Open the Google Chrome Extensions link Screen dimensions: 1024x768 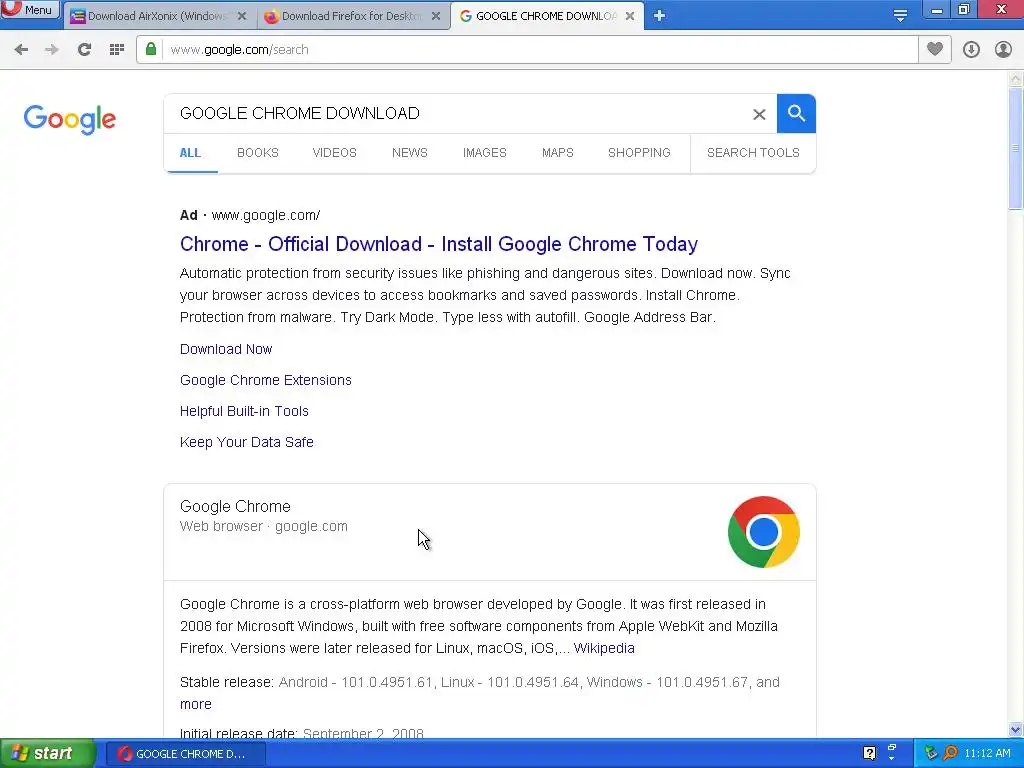click(x=266, y=380)
